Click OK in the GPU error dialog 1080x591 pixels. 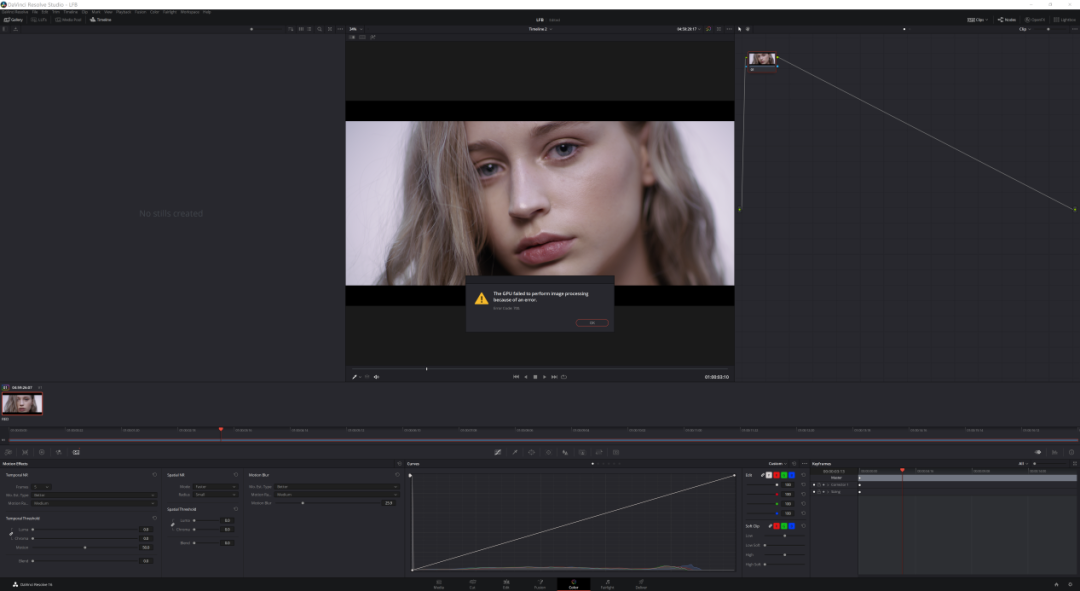[592, 322]
